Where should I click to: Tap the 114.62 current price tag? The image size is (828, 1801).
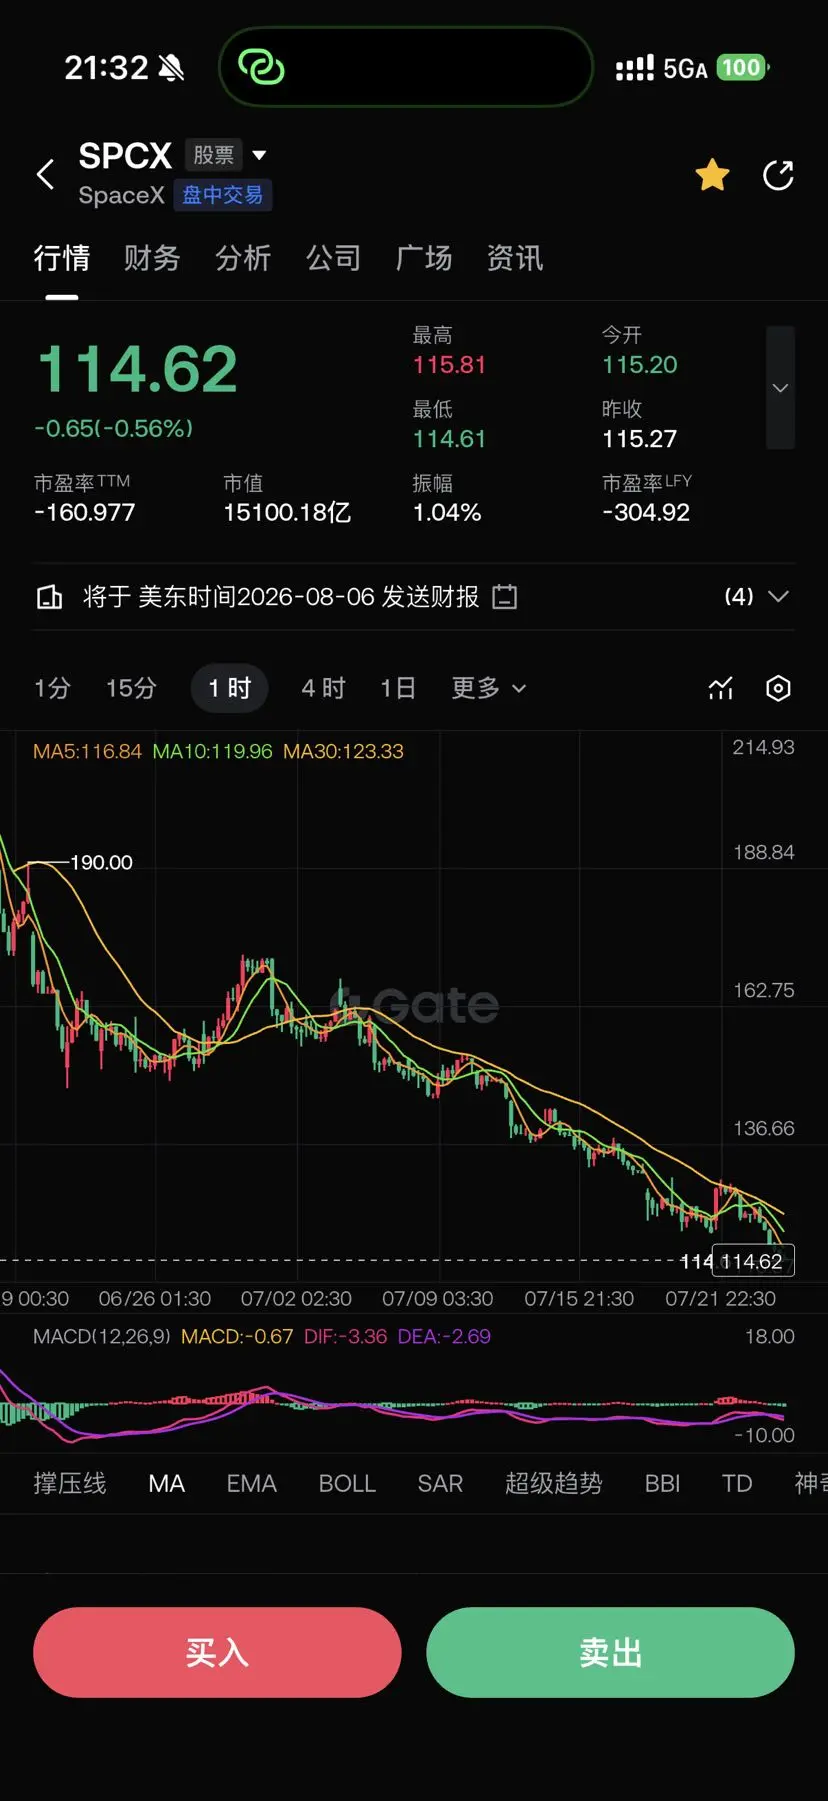(752, 1261)
